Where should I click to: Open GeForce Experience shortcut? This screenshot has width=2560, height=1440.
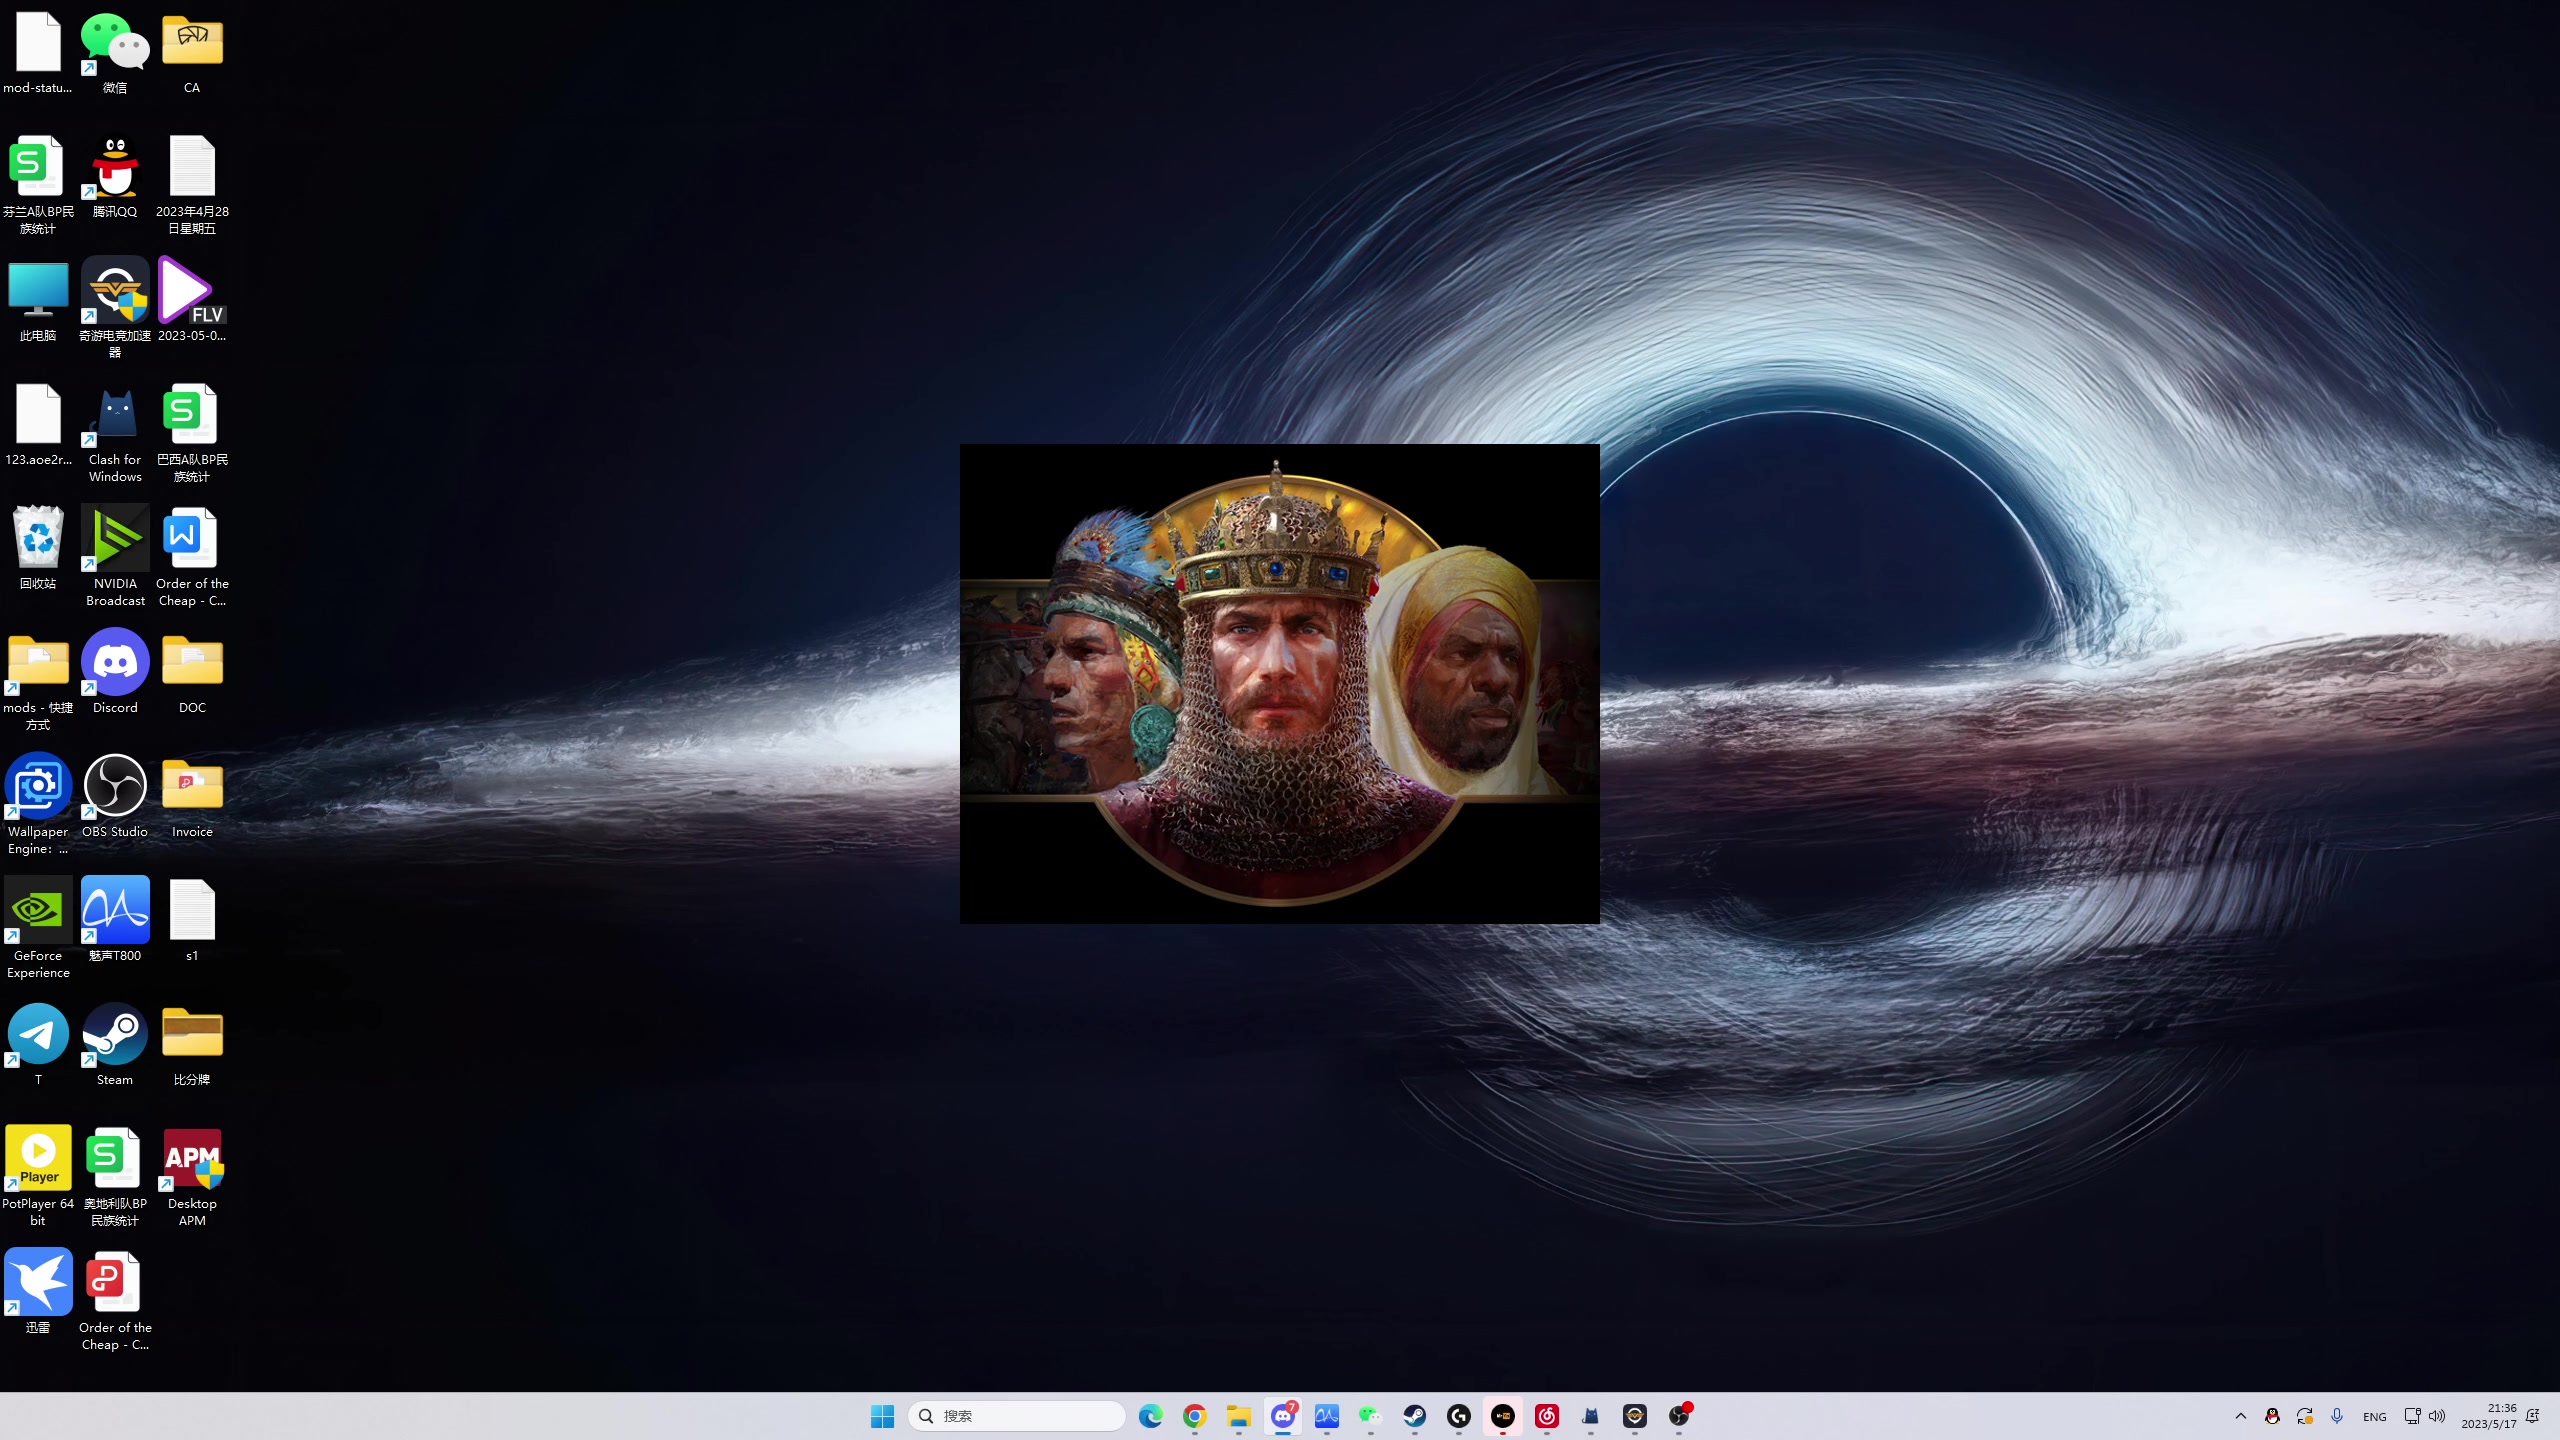click(x=38, y=910)
